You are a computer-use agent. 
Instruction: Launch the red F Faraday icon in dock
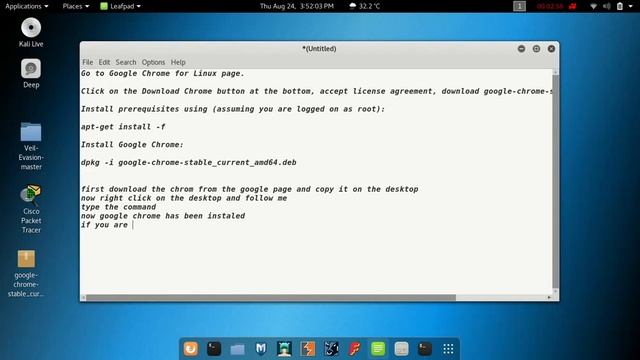(x=355, y=349)
